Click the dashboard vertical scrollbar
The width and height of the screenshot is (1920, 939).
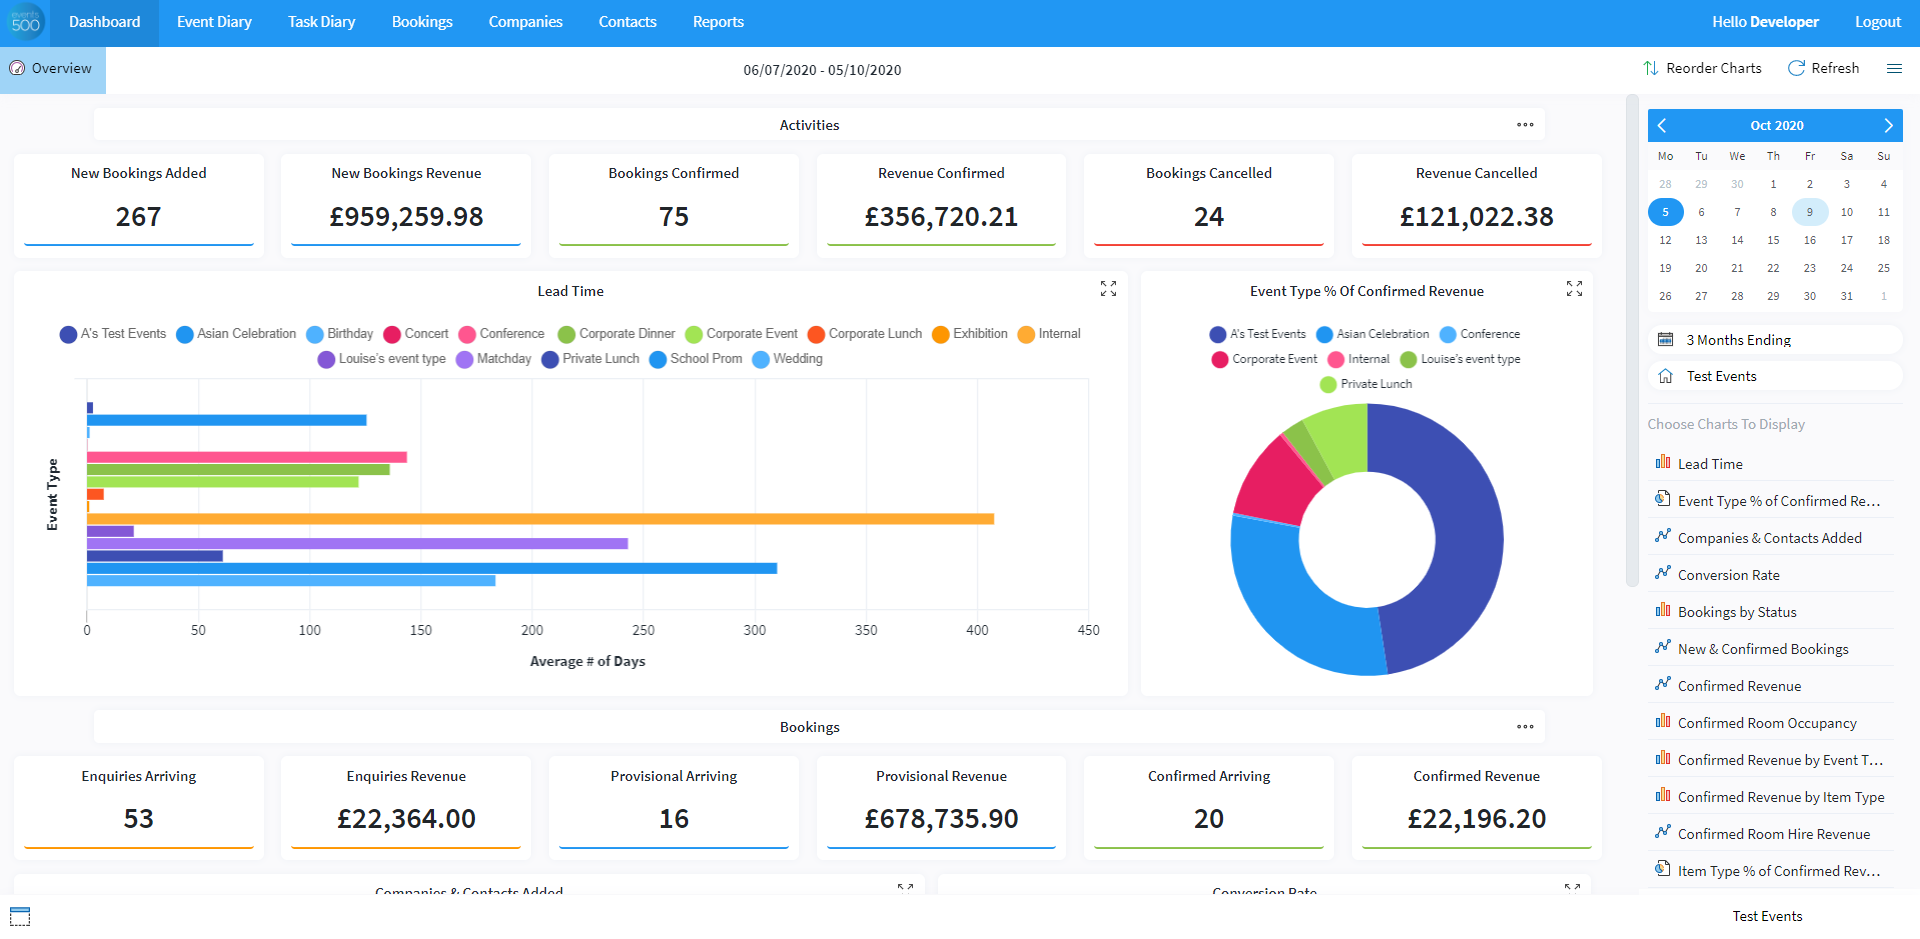pyautogui.click(x=1632, y=340)
